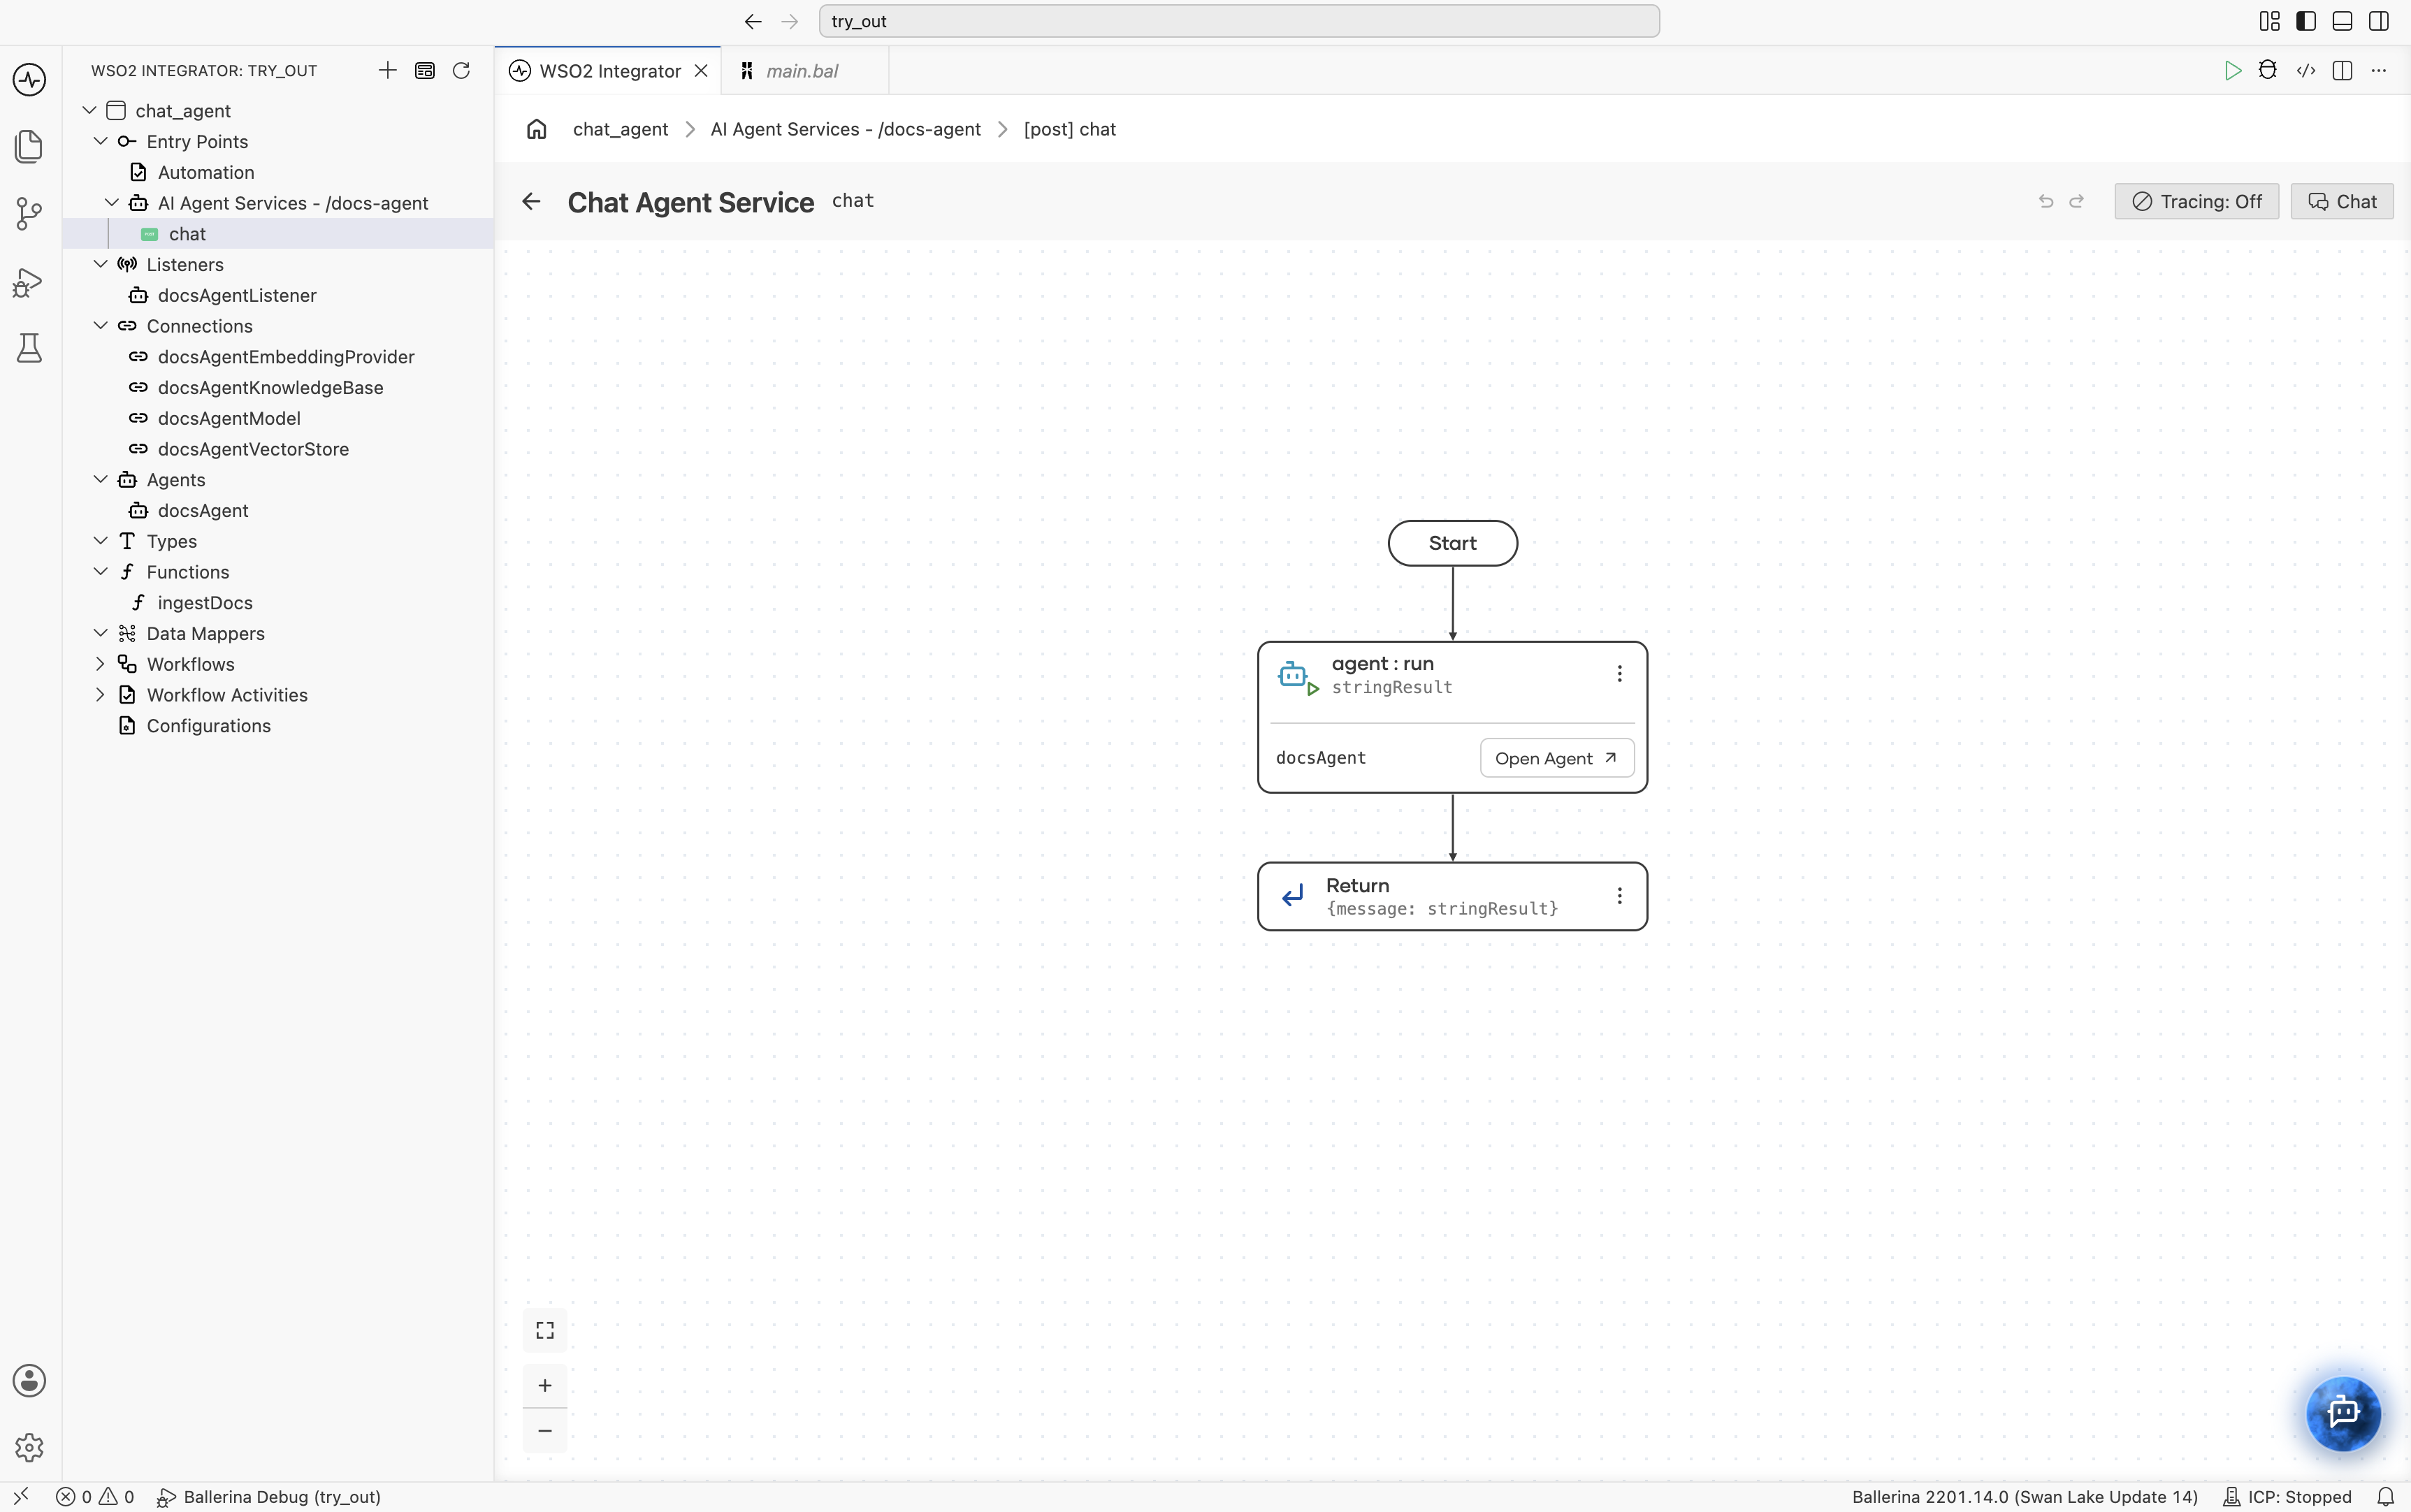Switch to the main.bal tab
The width and height of the screenshot is (2411, 1512).
pos(803,71)
